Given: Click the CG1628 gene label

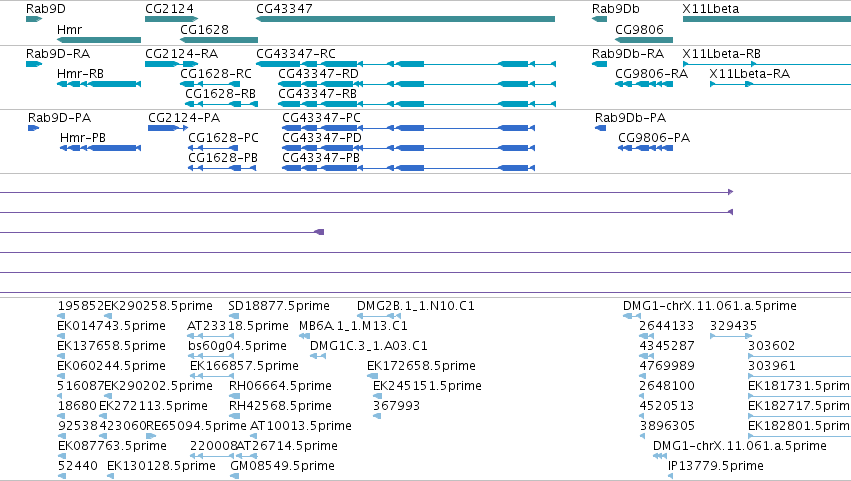Looking at the screenshot, I should point(205,29).
